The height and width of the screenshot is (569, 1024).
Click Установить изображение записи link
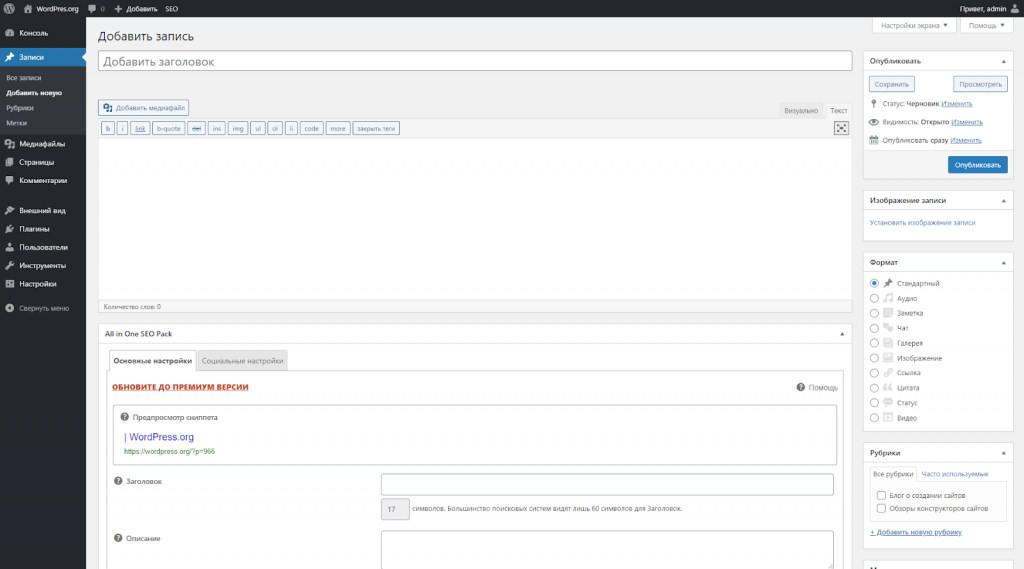coord(922,222)
